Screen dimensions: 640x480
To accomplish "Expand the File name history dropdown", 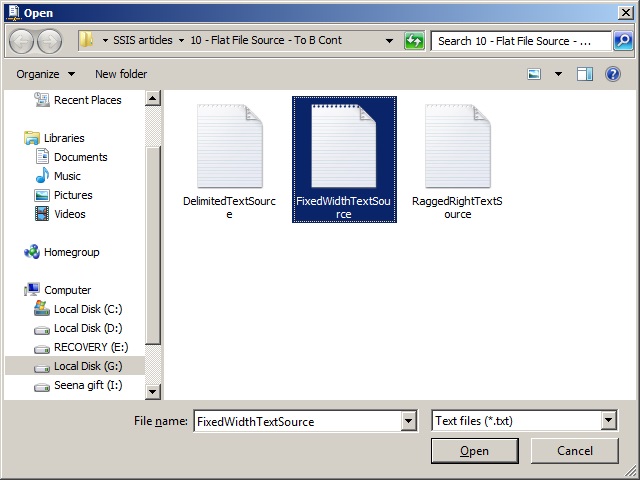I will (409, 420).
